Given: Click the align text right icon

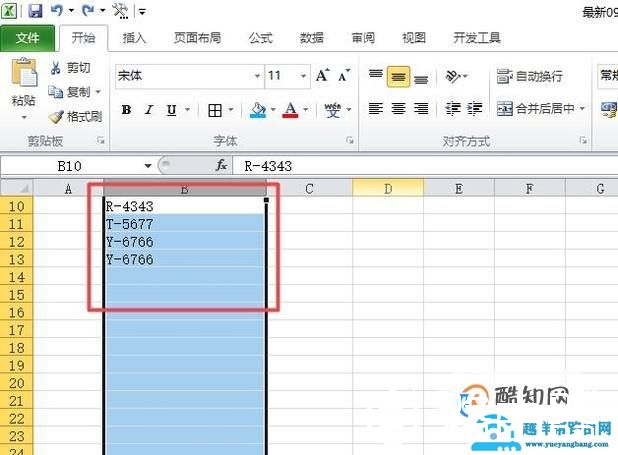Looking at the screenshot, I should [x=421, y=108].
